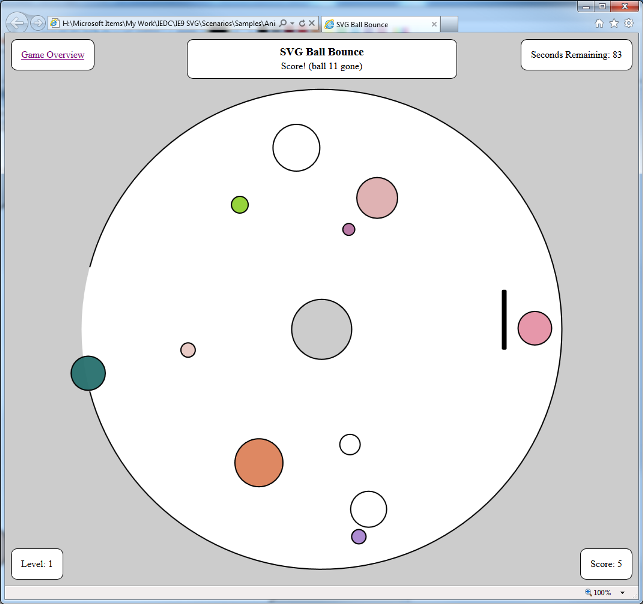Click the Score: 5 box
643x604 pixels.
point(606,564)
